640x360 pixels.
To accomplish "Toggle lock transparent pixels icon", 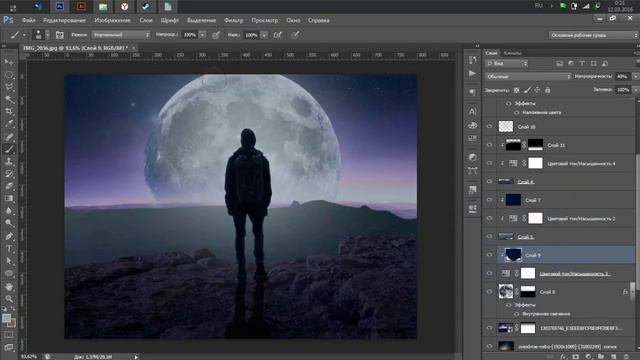I will point(516,90).
